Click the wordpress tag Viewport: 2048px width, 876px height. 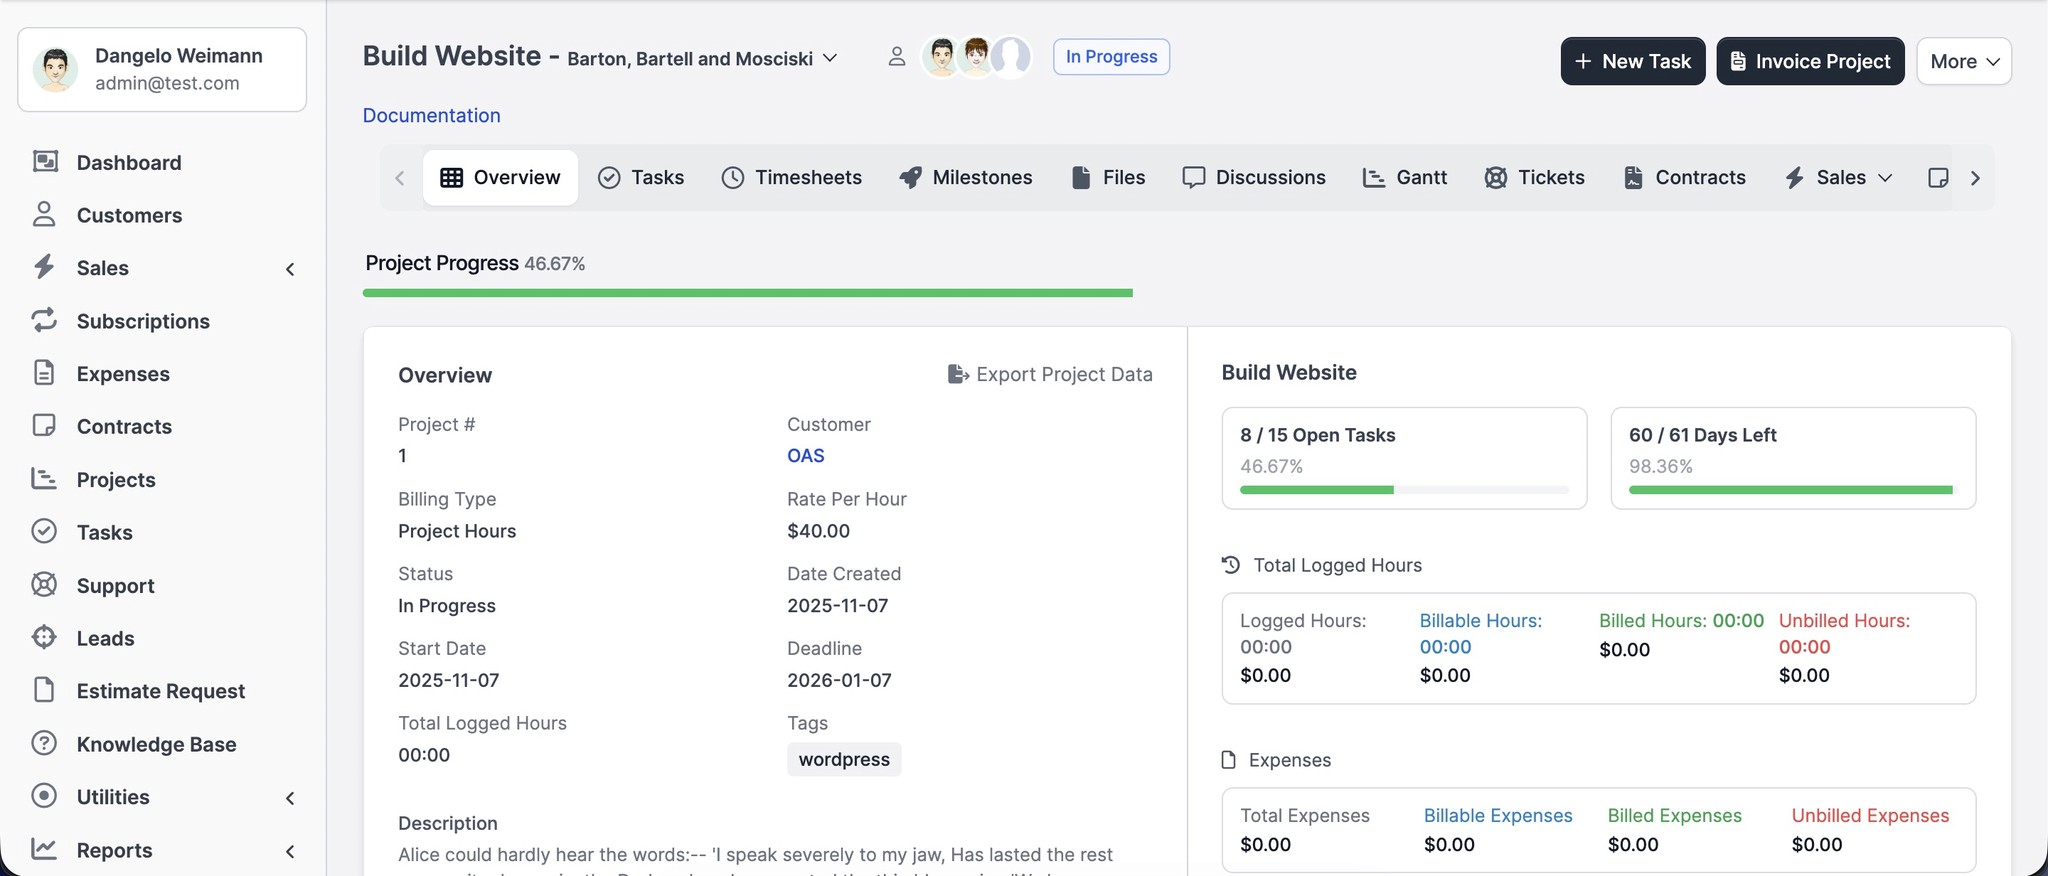(x=844, y=759)
